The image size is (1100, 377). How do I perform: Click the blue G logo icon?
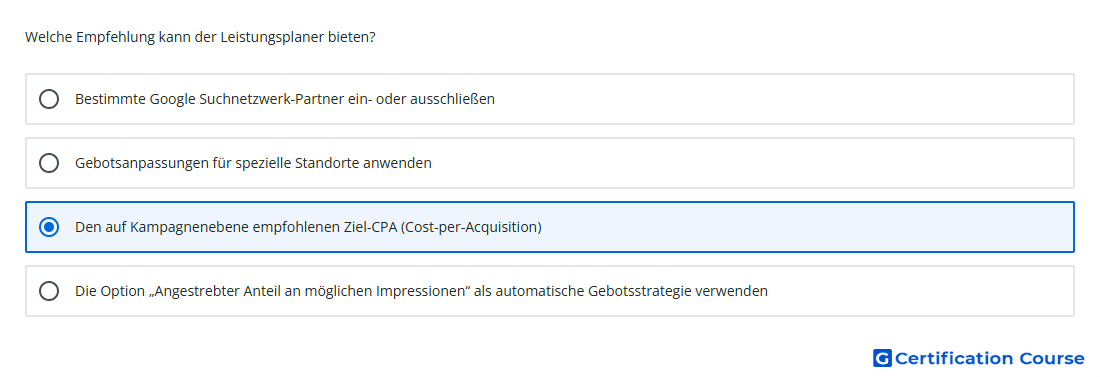coord(882,359)
